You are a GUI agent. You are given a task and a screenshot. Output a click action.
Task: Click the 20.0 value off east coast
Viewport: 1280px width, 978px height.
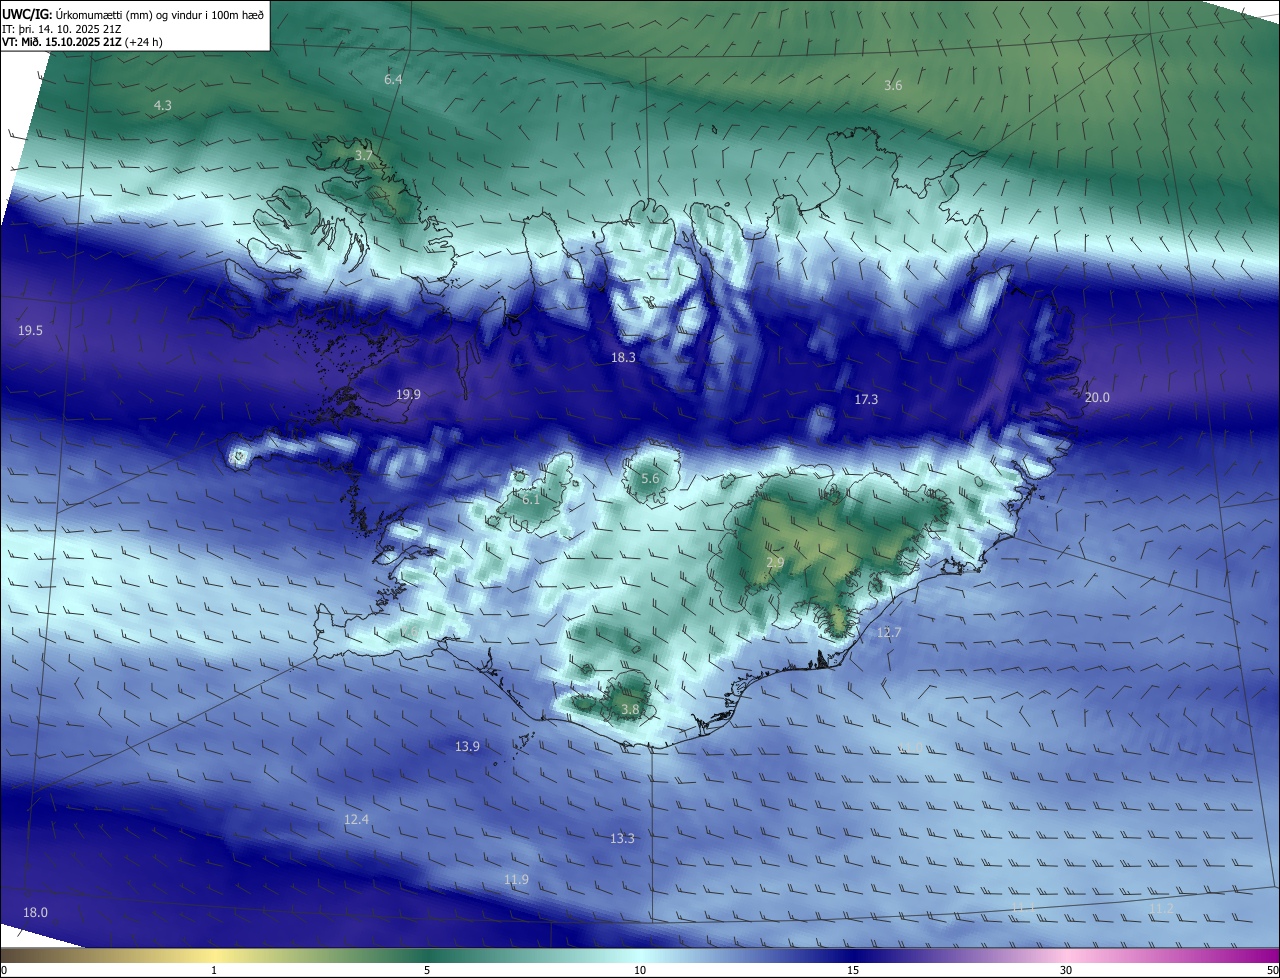pyautogui.click(x=1097, y=397)
